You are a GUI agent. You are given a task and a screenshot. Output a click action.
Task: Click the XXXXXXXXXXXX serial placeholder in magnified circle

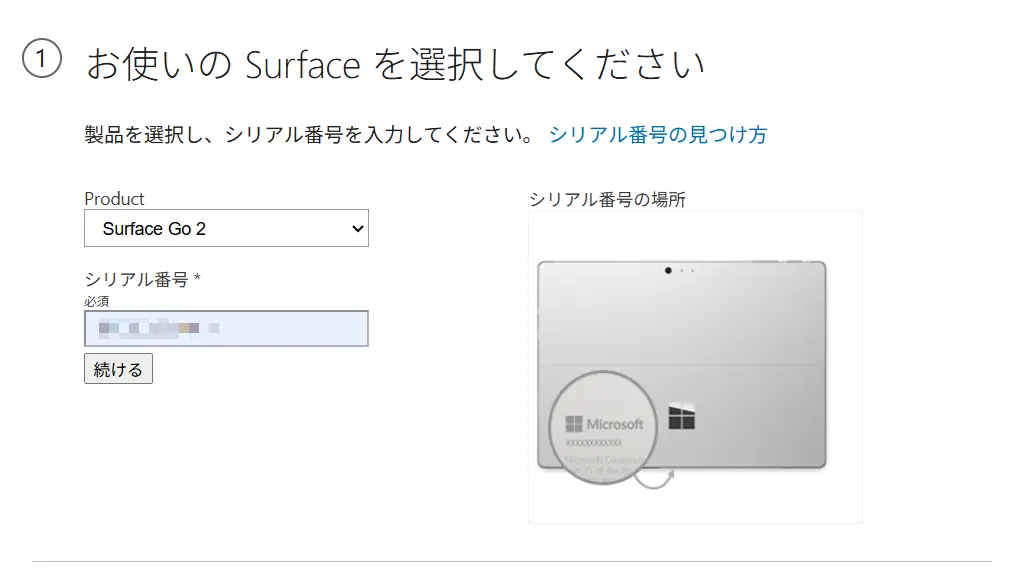coord(594,442)
